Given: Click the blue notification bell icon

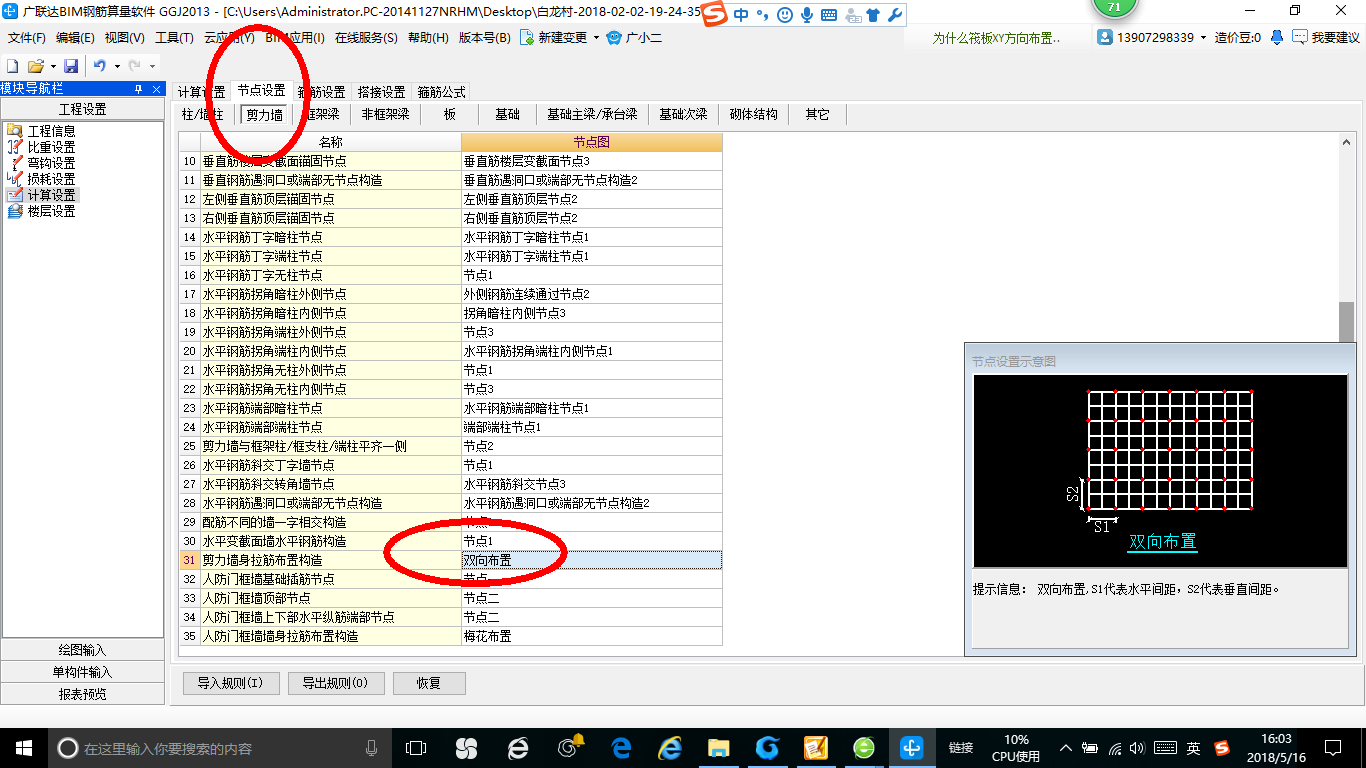Looking at the screenshot, I should 1277,37.
